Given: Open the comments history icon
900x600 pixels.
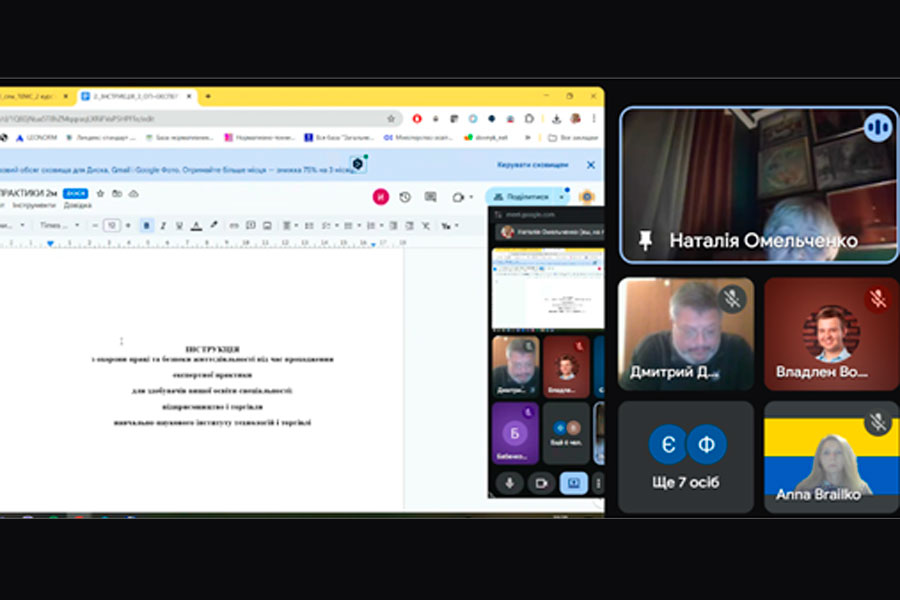Looking at the screenshot, I should [430, 197].
